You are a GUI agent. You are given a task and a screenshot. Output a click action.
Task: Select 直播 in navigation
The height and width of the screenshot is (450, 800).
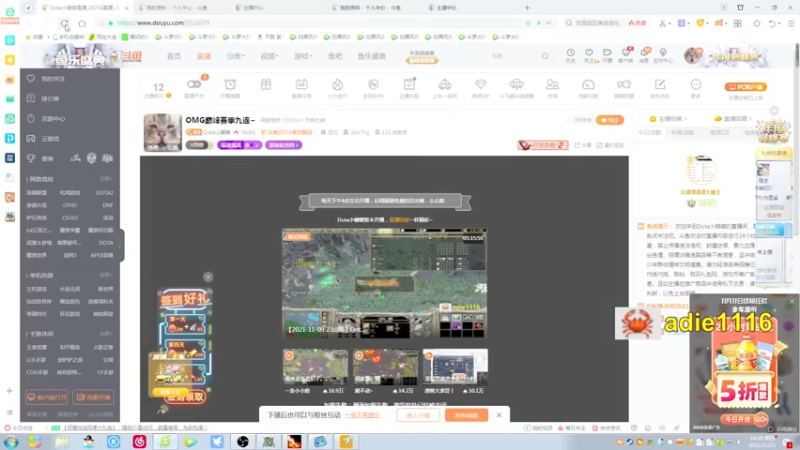click(204, 56)
